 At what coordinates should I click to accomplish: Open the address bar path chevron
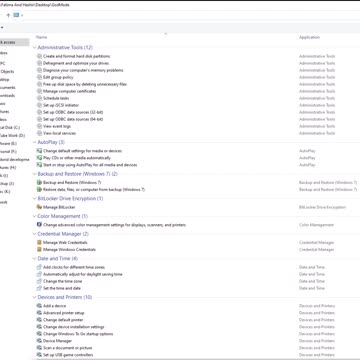coord(22,15)
